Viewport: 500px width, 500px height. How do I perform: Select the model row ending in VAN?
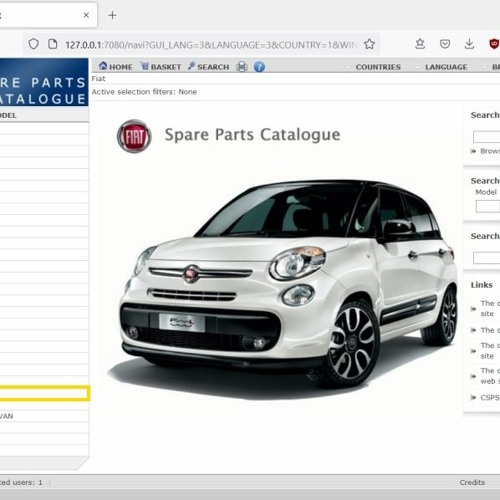pos(44,416)
